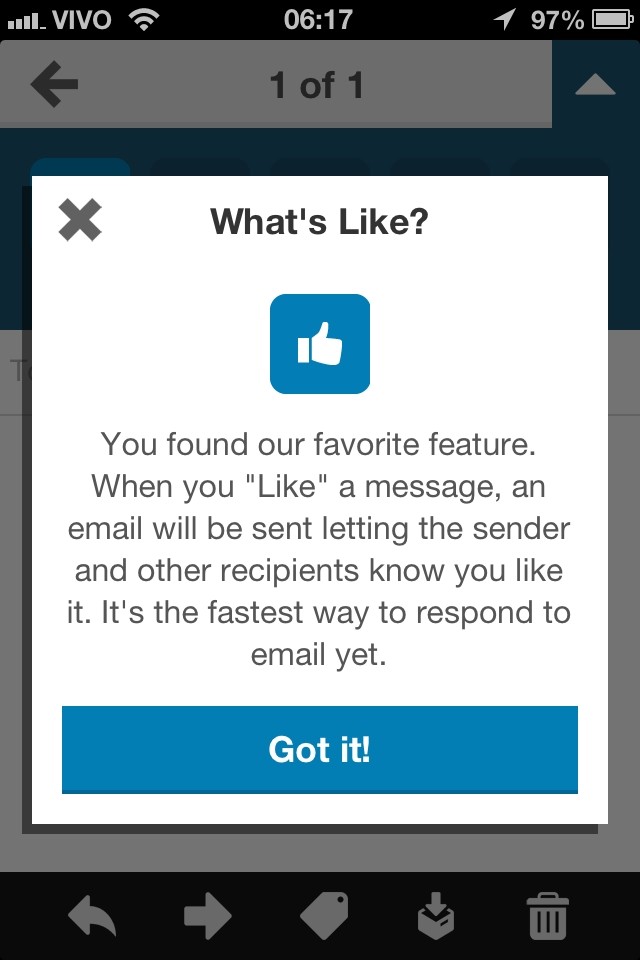Tap the 97% battery indicator
The height and width of the screenshot is (960, 640).
point(581,20)
